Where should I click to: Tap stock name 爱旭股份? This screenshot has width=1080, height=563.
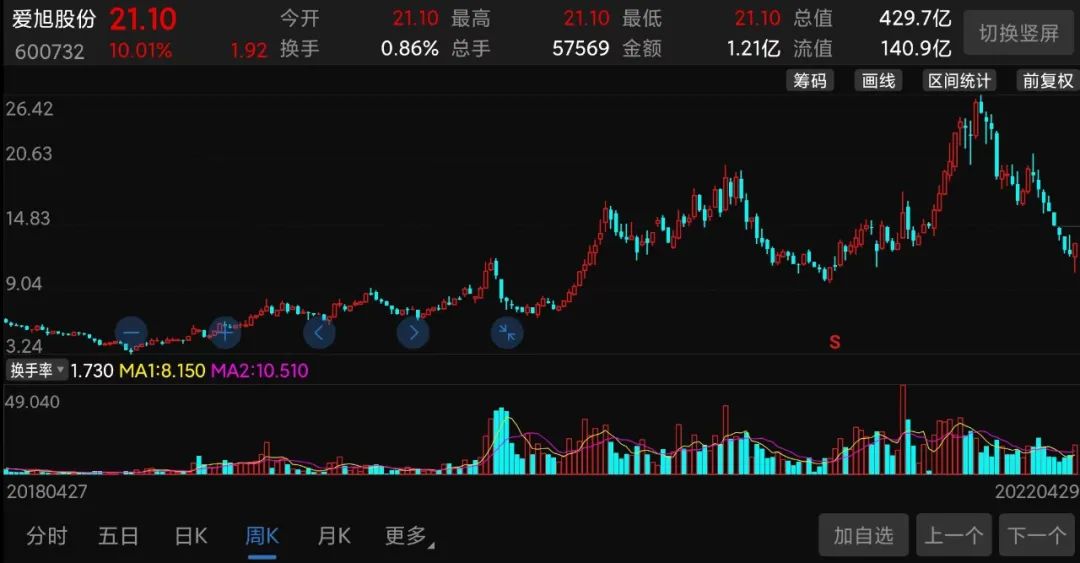[x=54, y=19]
